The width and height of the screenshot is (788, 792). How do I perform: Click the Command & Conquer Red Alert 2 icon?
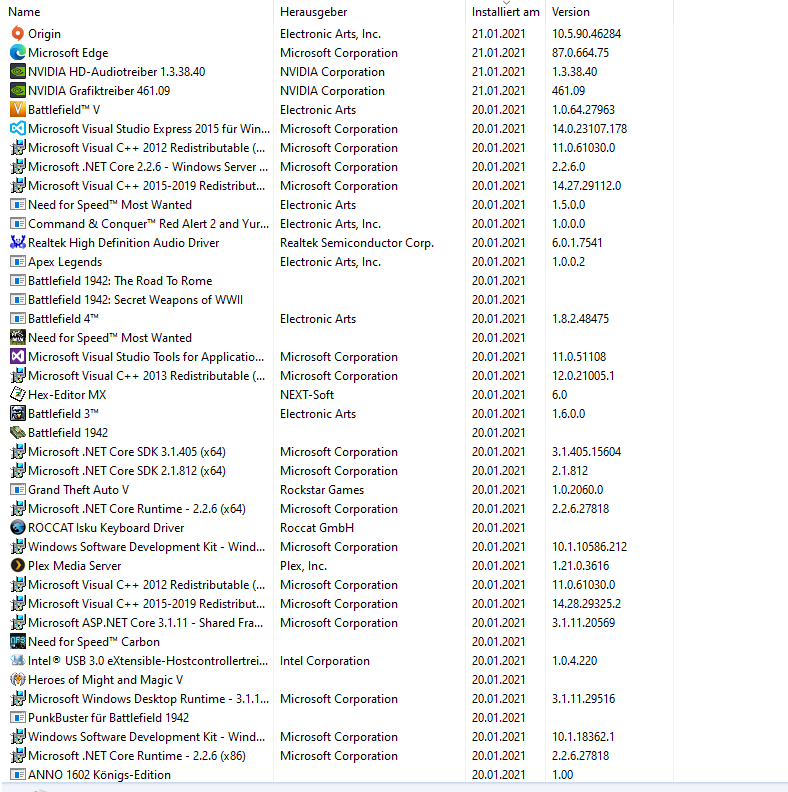18,224
